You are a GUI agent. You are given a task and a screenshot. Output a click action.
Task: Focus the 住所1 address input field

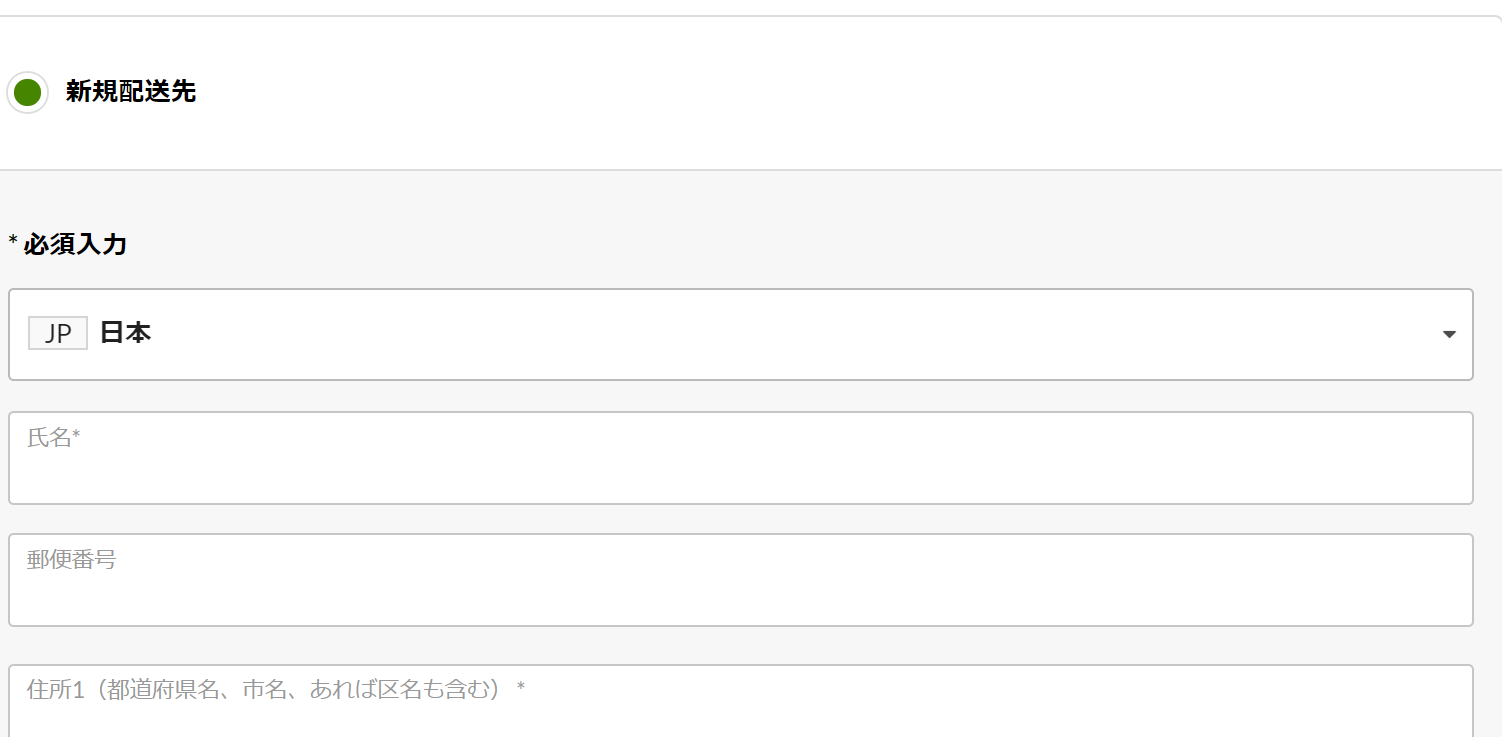point(741,700)
